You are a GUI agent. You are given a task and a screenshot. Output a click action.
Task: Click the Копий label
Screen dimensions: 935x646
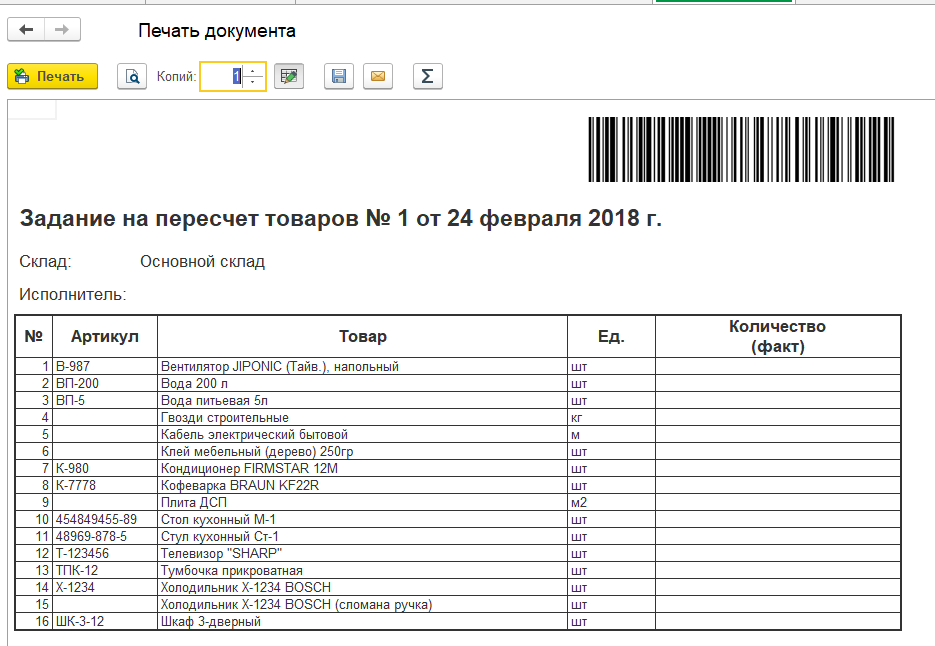[176, 76]
